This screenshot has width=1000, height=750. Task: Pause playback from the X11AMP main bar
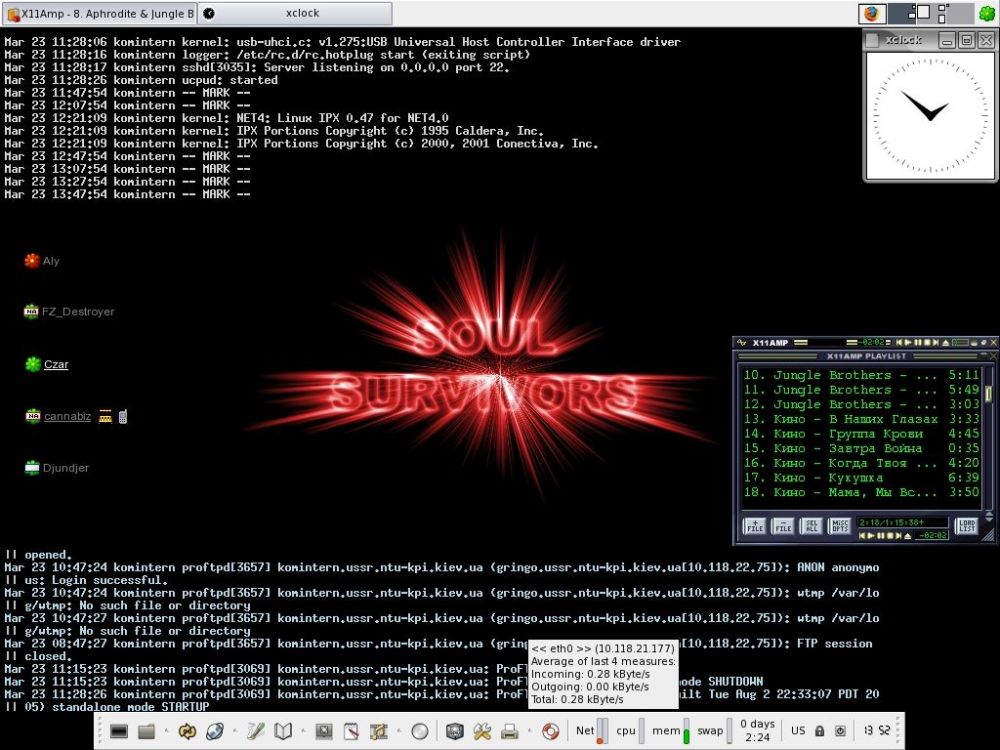(918, 343)
